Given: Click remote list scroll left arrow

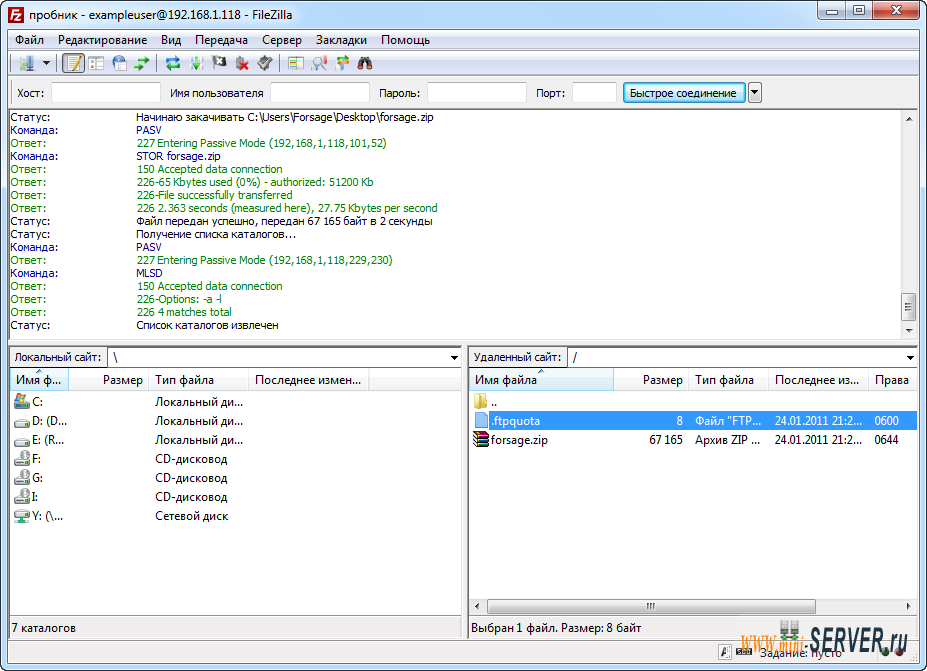Looking at the screenshot, I should click(x=478, y=606).
